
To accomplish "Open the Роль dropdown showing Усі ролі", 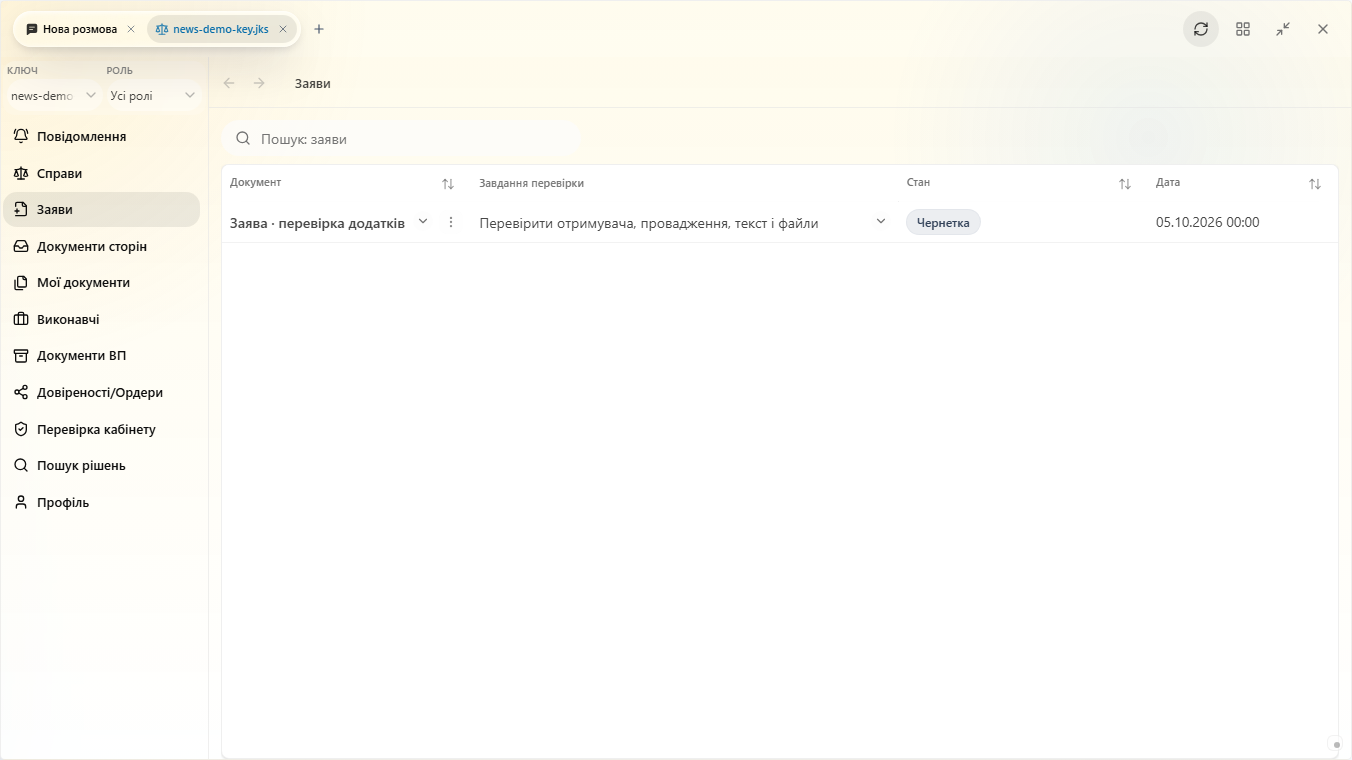I will [152, 95].
